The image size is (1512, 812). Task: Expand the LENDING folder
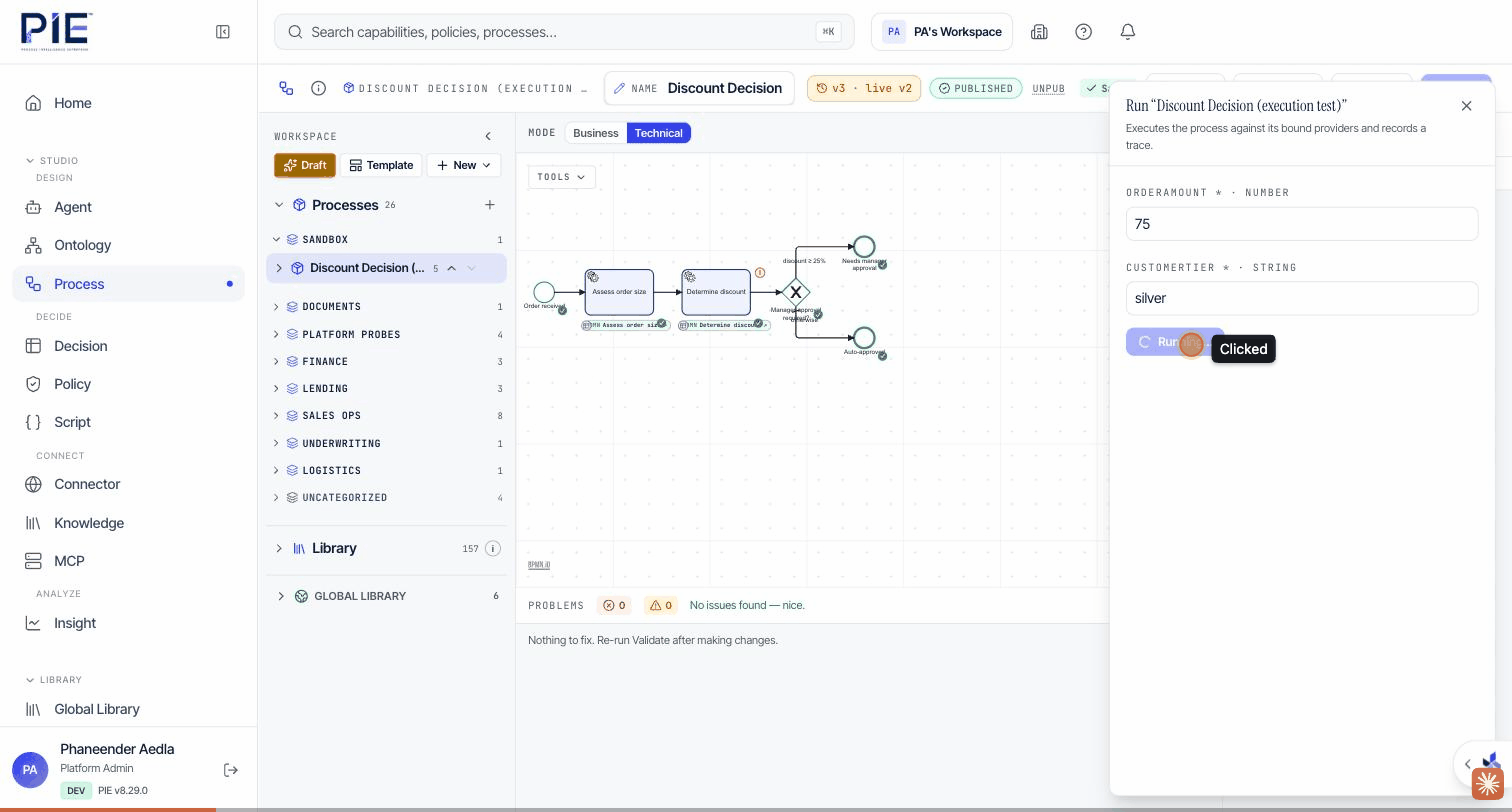coord(277,389)
